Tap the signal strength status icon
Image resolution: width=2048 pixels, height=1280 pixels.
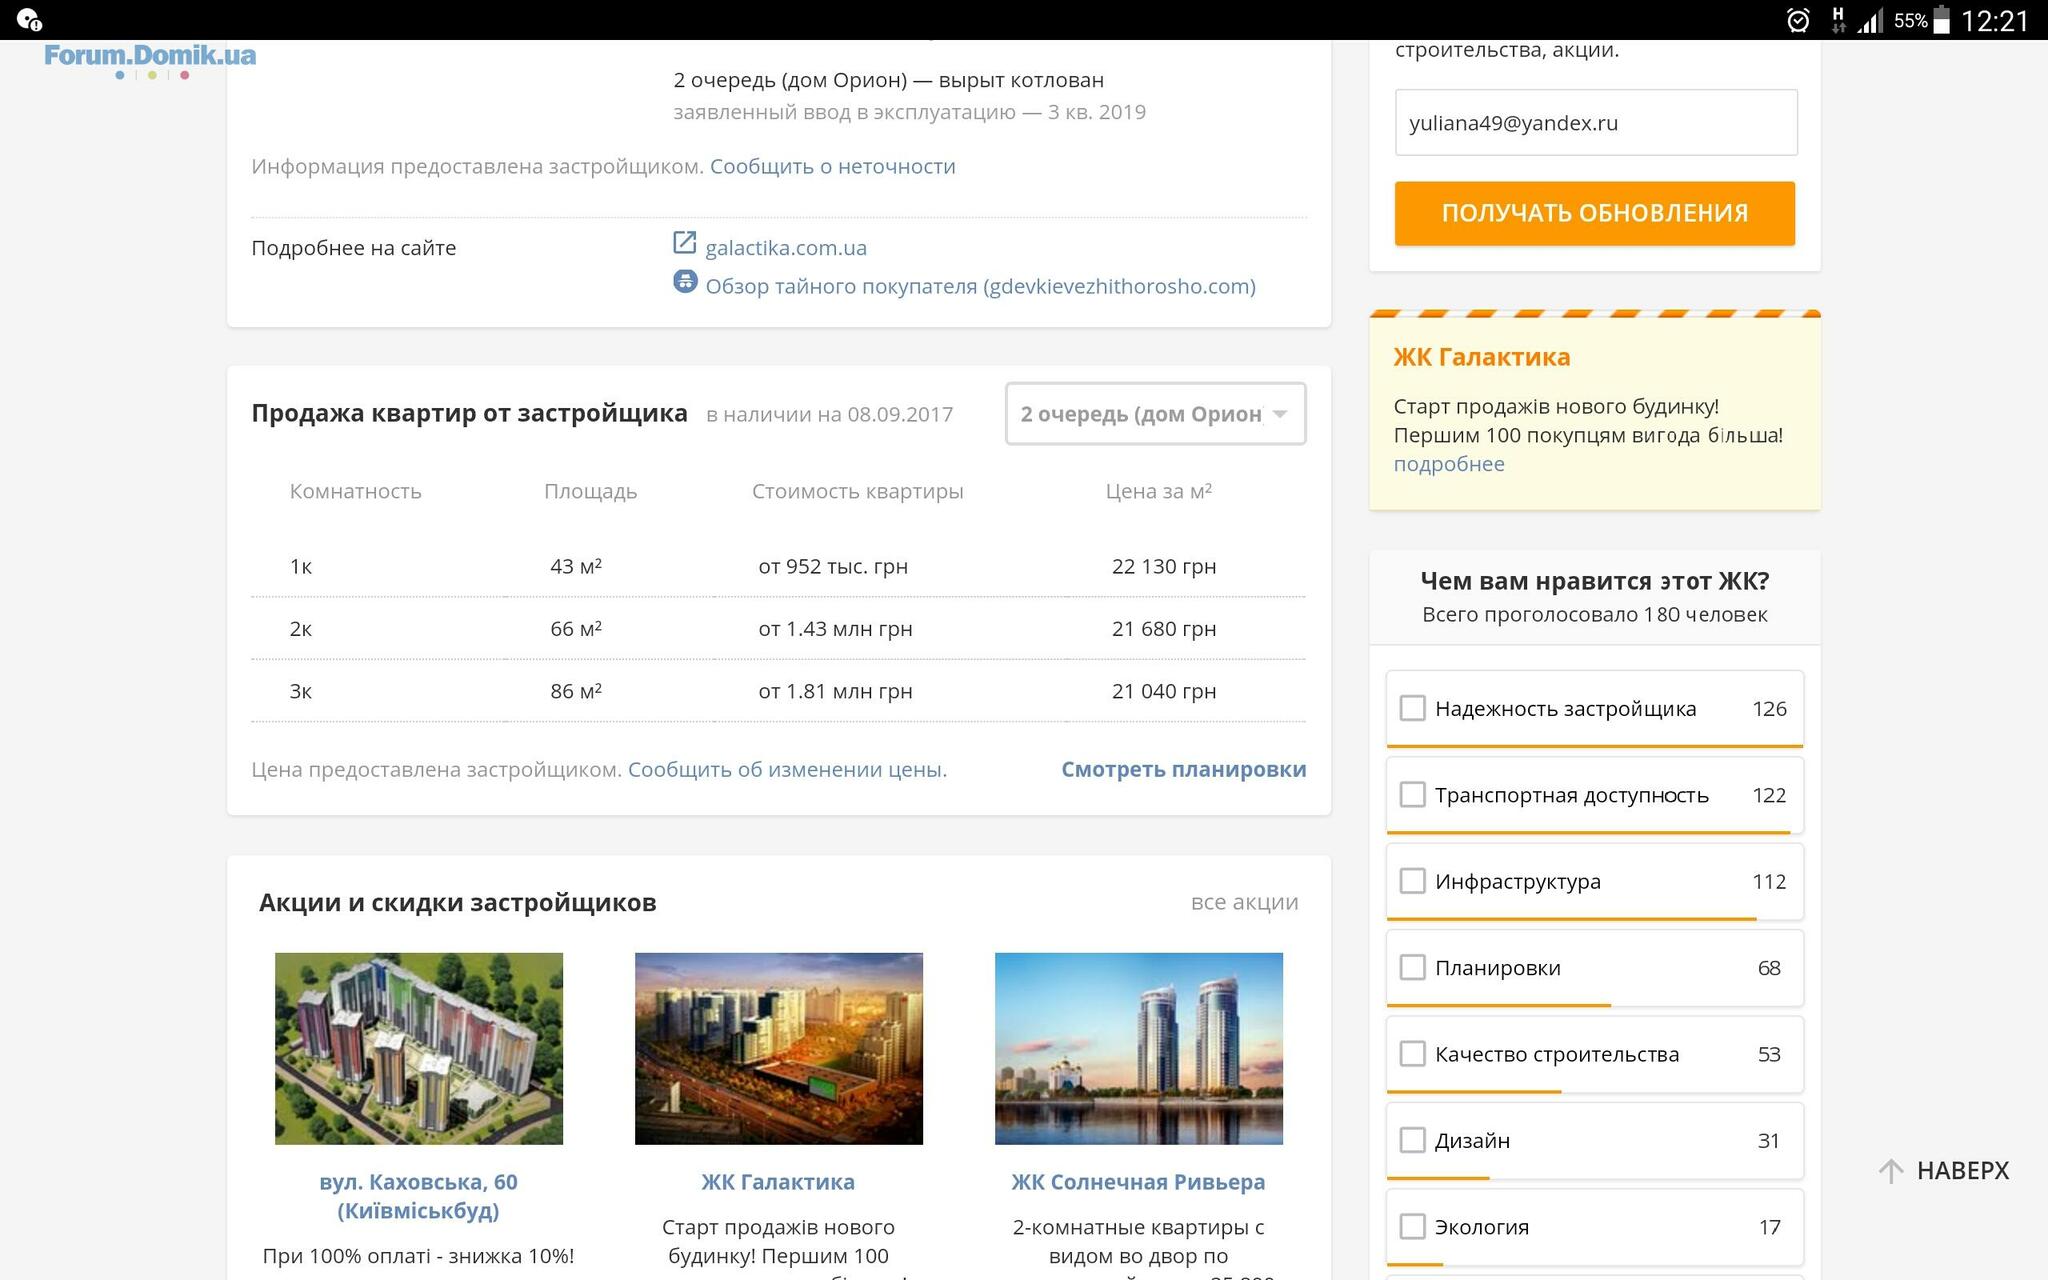click(1870, 20)
